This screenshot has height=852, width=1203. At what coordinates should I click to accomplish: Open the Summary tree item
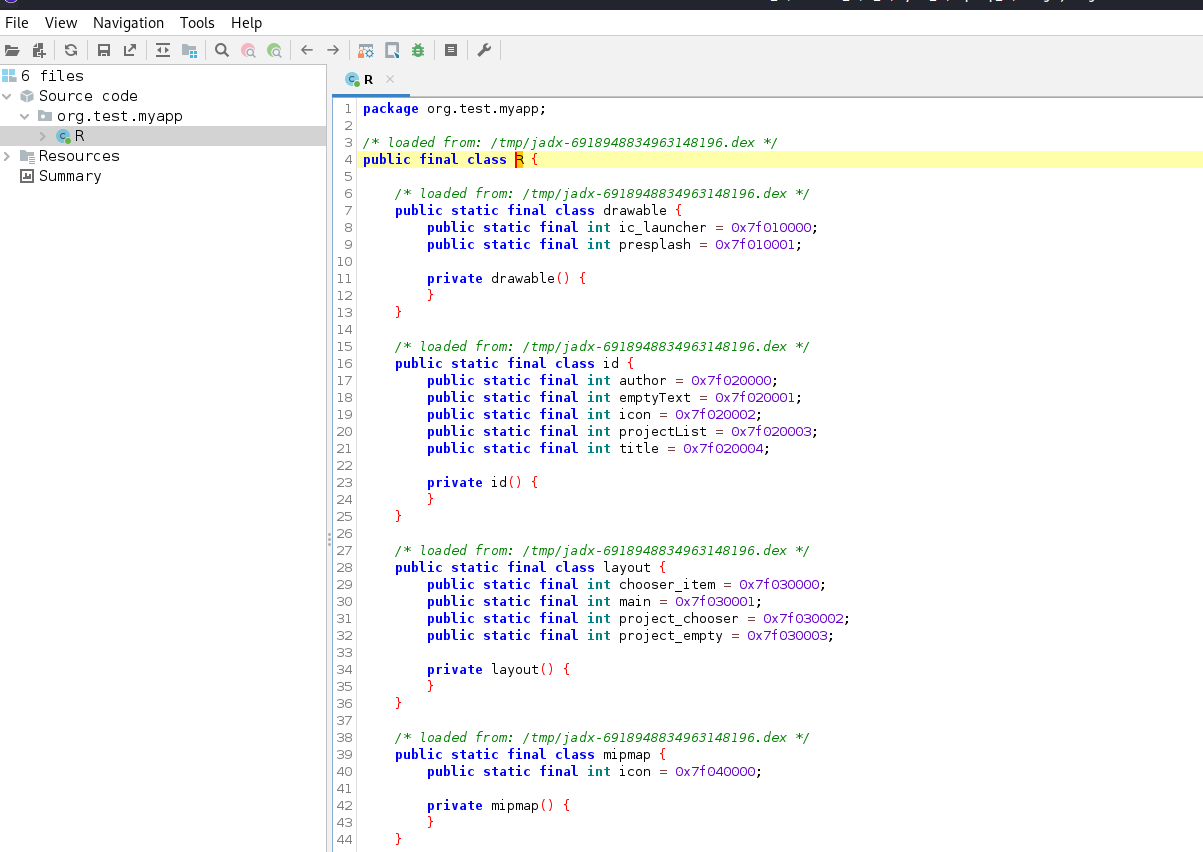[x=70, y=176]
